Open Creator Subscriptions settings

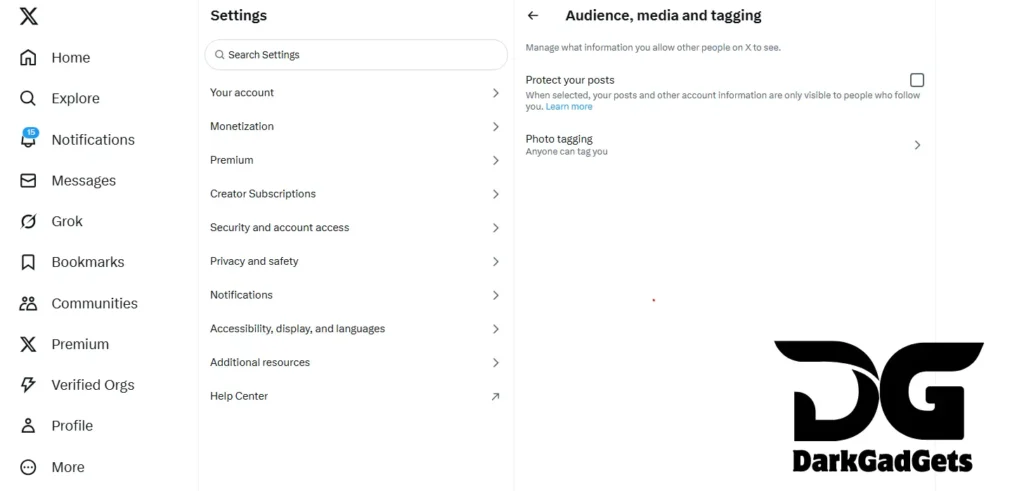pos(356,194)
